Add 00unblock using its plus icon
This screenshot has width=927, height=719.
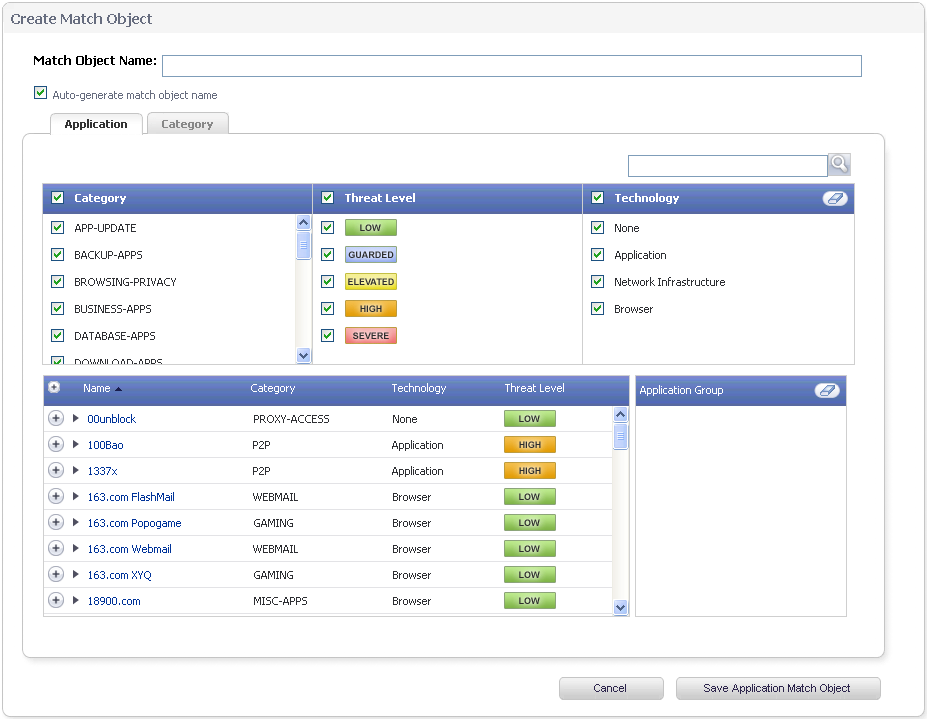coord(56,419)
